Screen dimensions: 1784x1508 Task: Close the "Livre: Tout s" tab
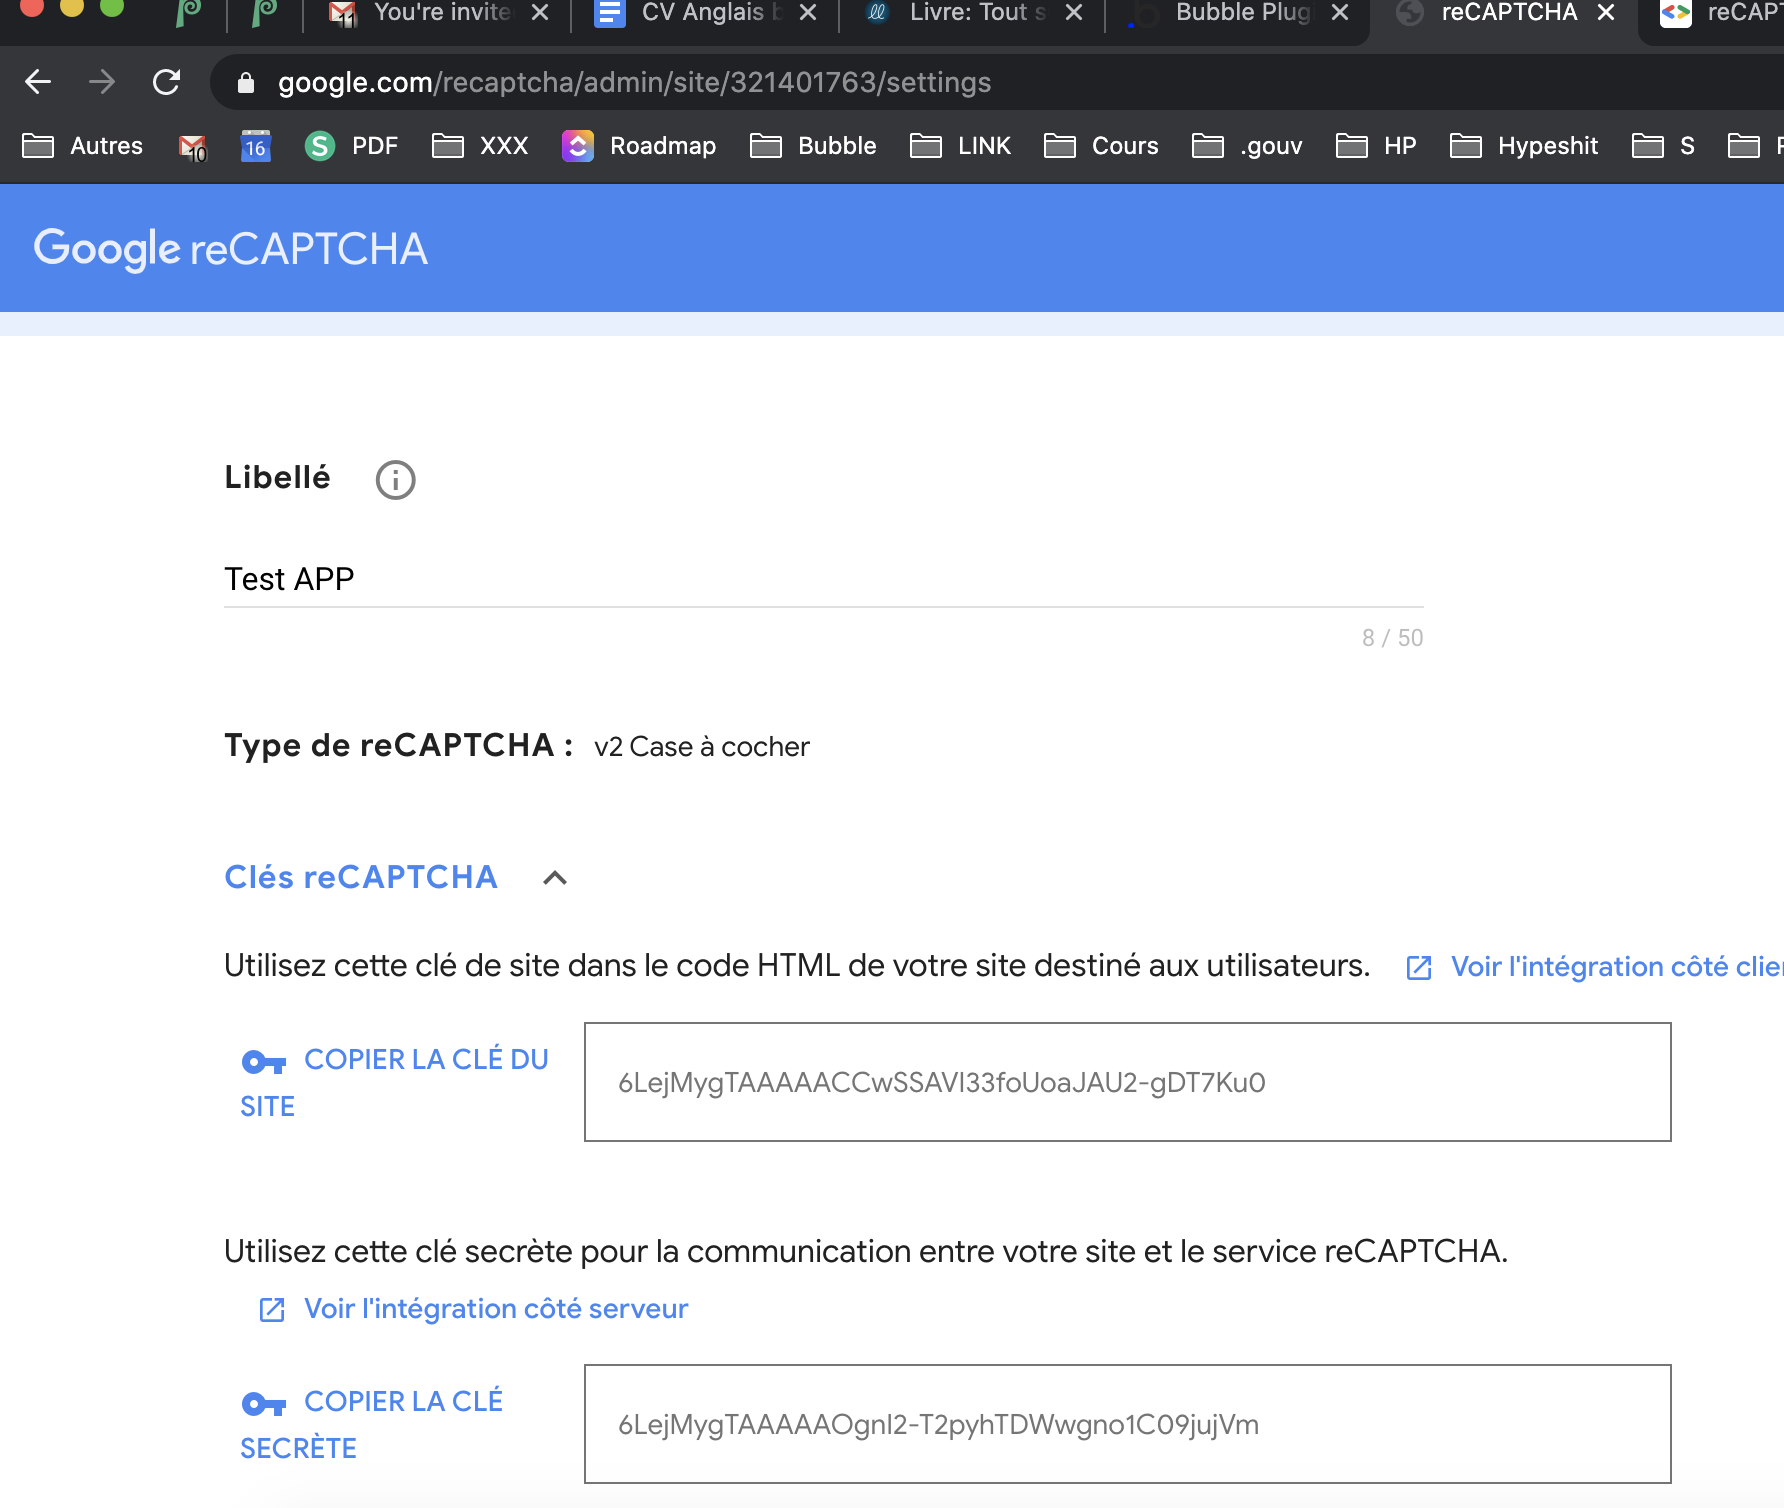click(1074, 13)
